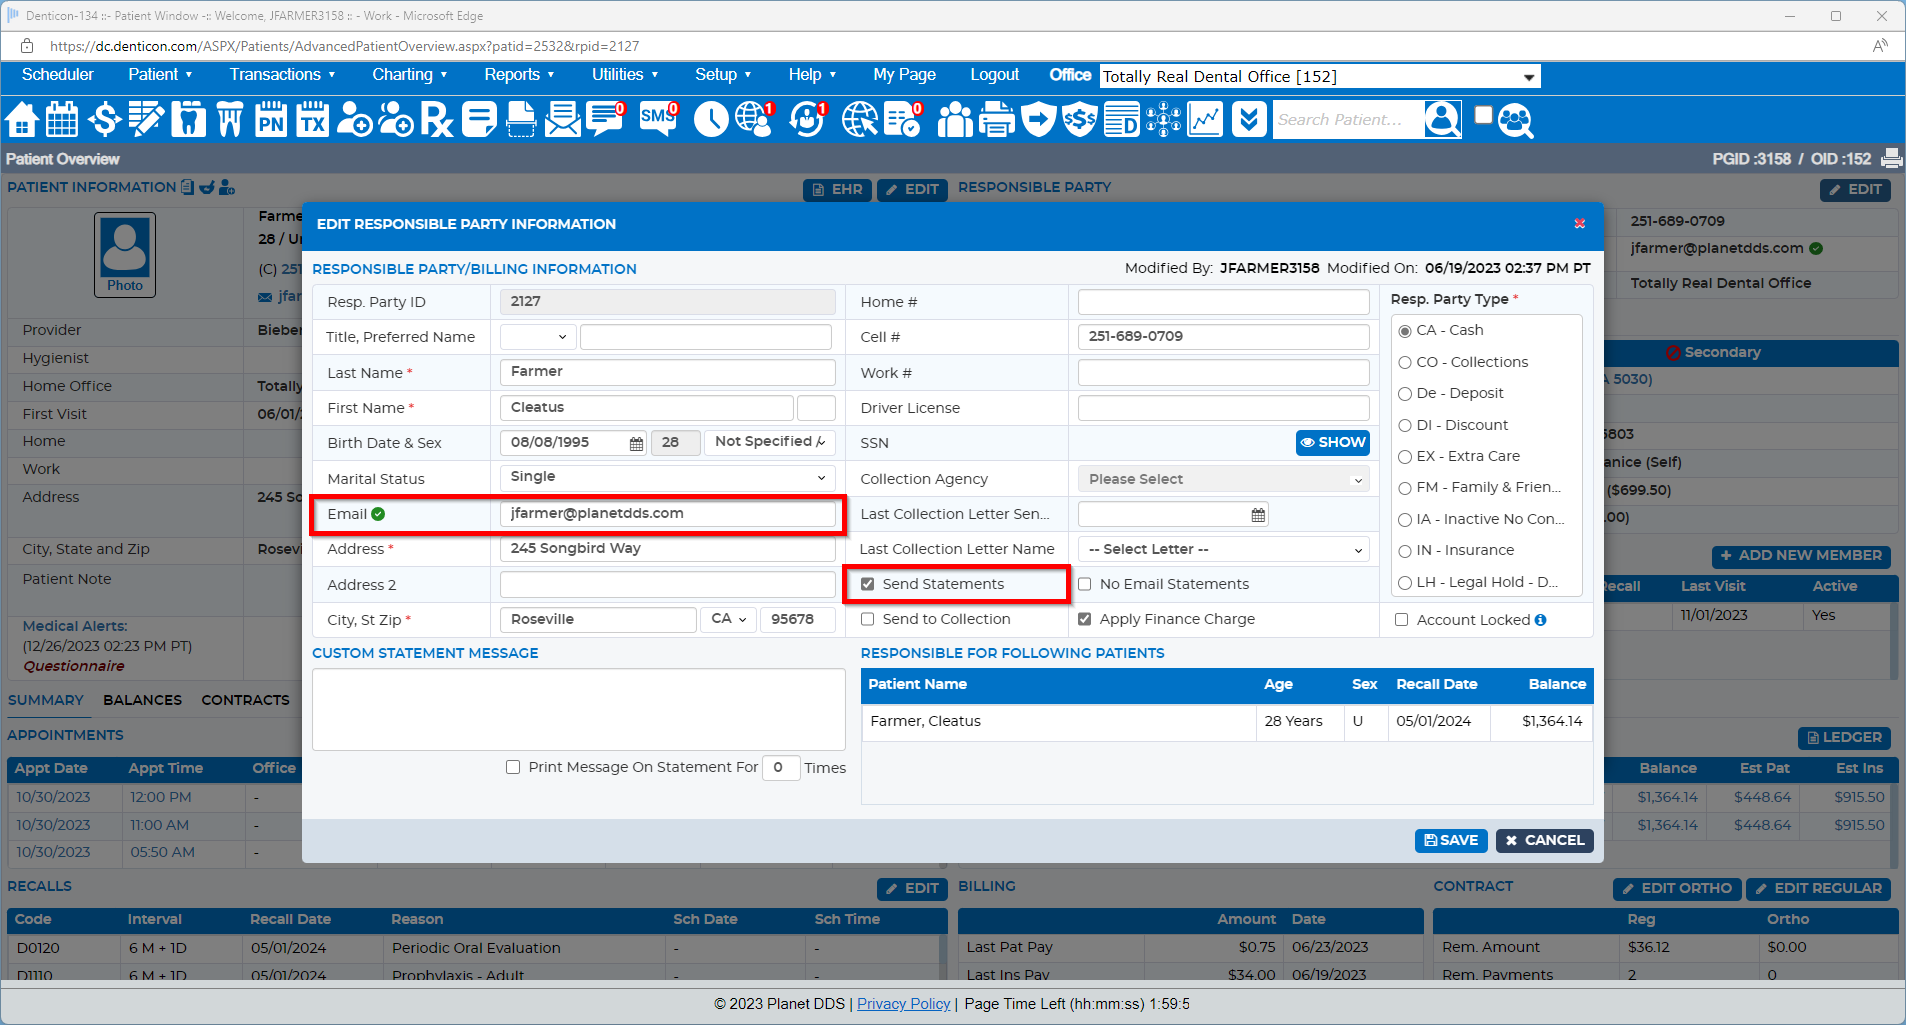This screenshot has height=1025, width=1906.
Task: Open the scheduler calendar icon
Action: click(62, 120)
